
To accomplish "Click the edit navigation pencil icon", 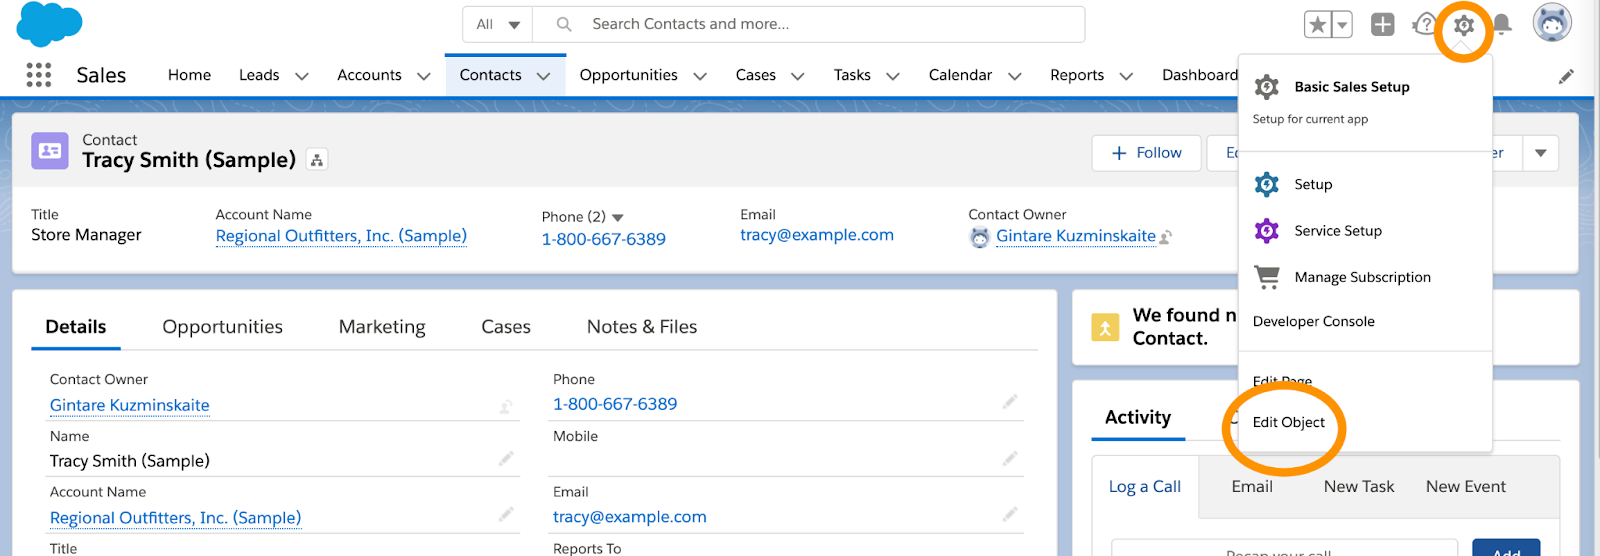I will click(x=1566, y=76).
